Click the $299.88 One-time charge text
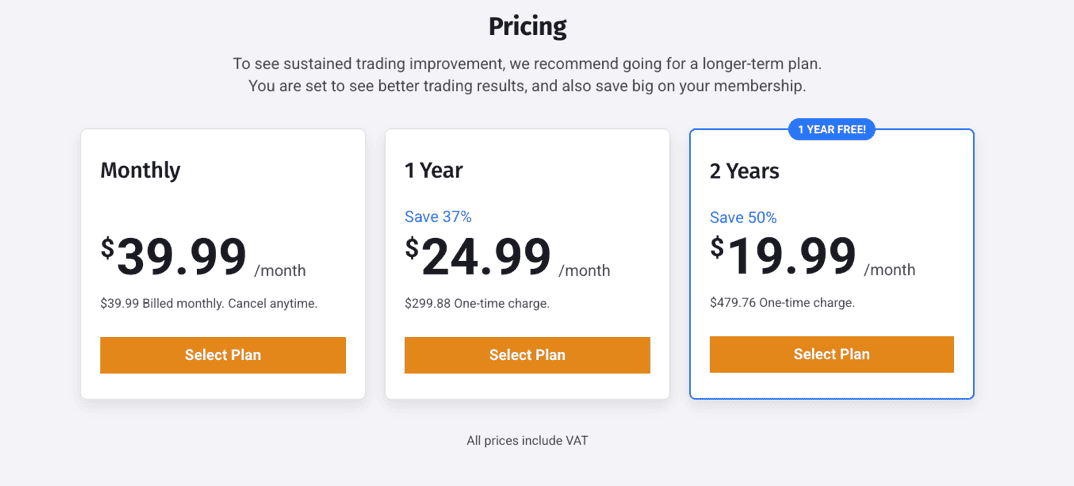 point(477,303)
